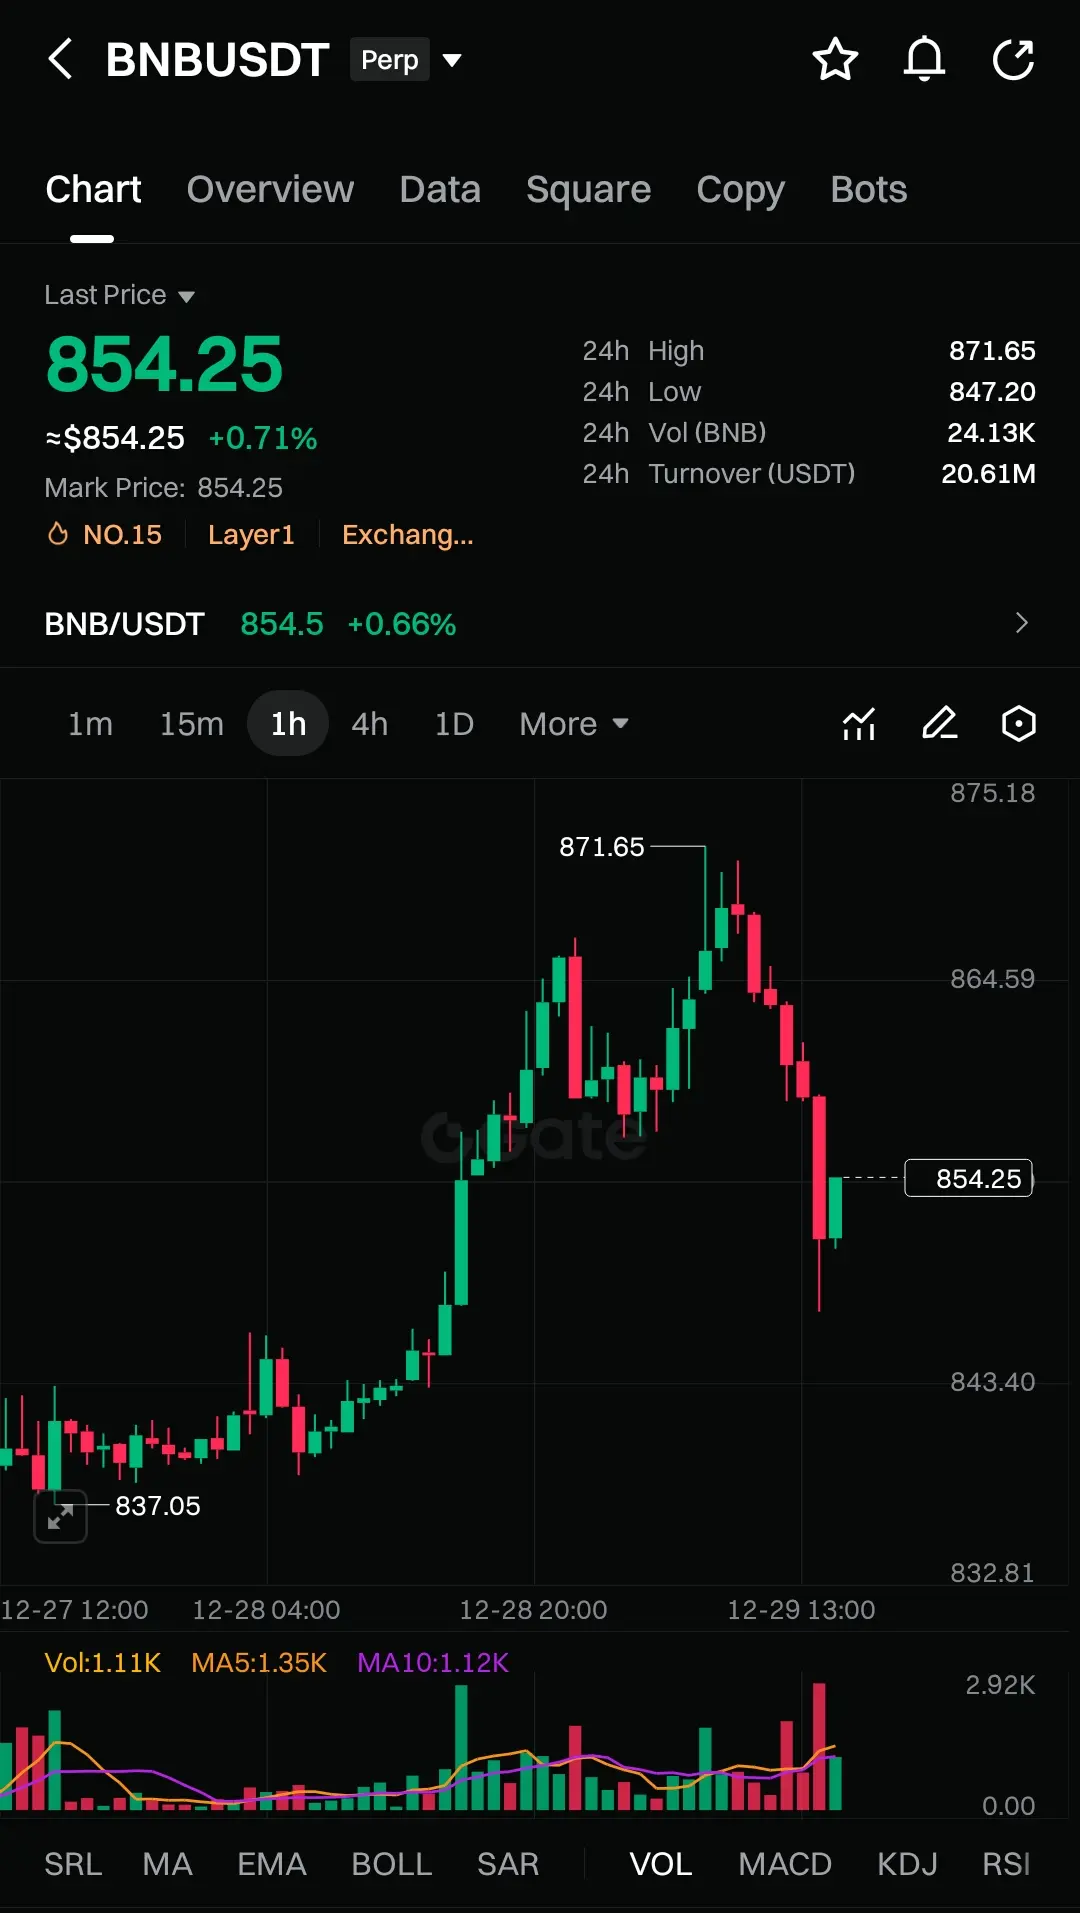Select KDJ sub-indicator

pyautogui.click(x=907, y=1864)
